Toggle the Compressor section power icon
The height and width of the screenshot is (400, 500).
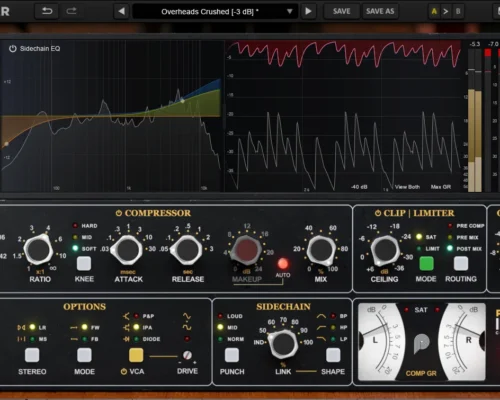pyautogui.click(x=119, y=213)
